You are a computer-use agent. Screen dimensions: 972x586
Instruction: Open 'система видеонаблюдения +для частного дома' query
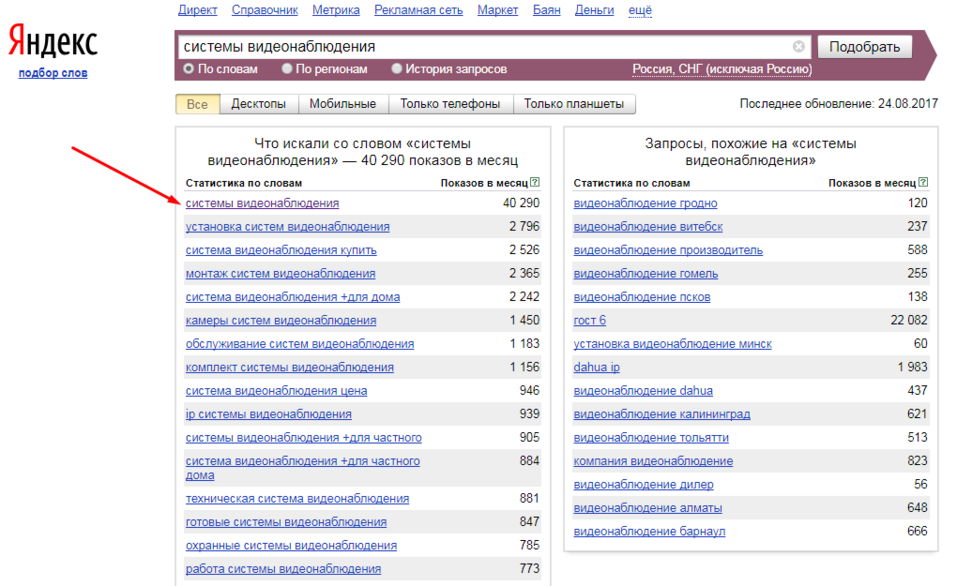[303, 468]
